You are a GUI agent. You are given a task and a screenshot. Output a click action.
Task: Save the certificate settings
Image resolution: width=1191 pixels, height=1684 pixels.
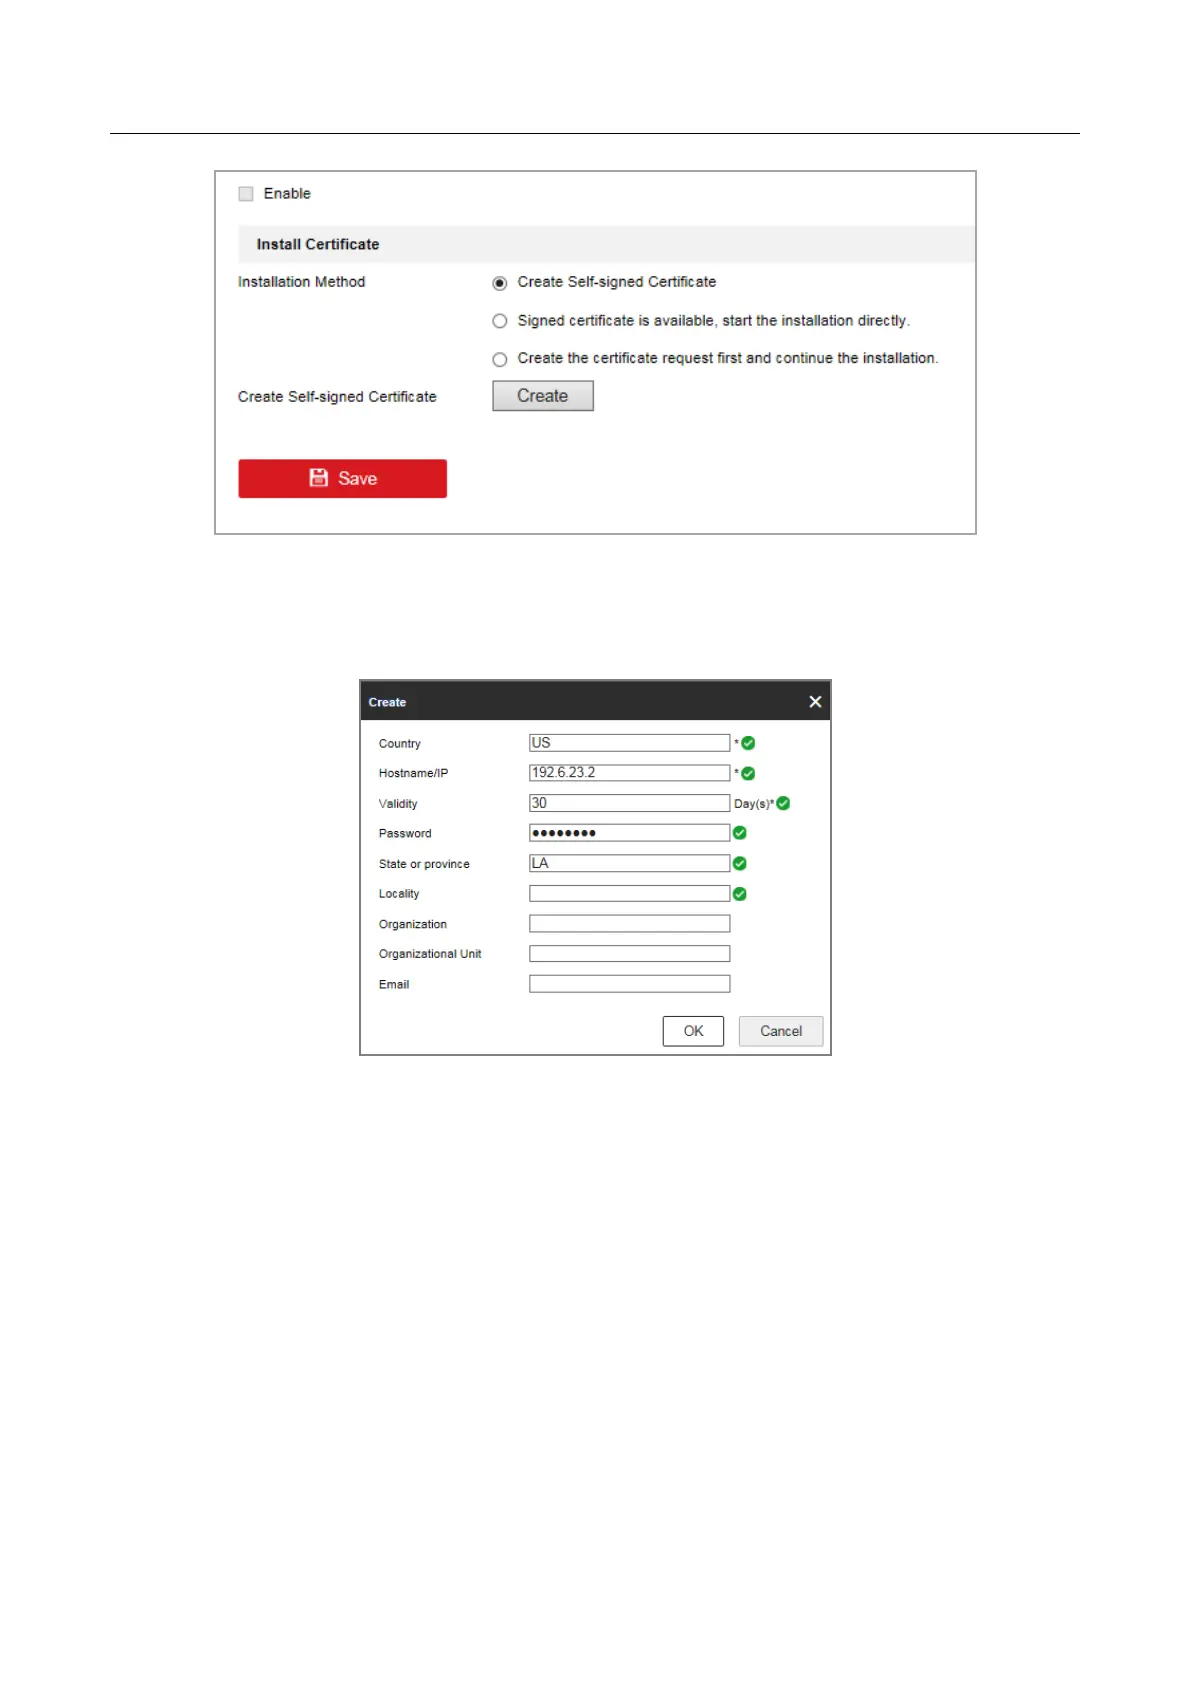click(342, 478)
